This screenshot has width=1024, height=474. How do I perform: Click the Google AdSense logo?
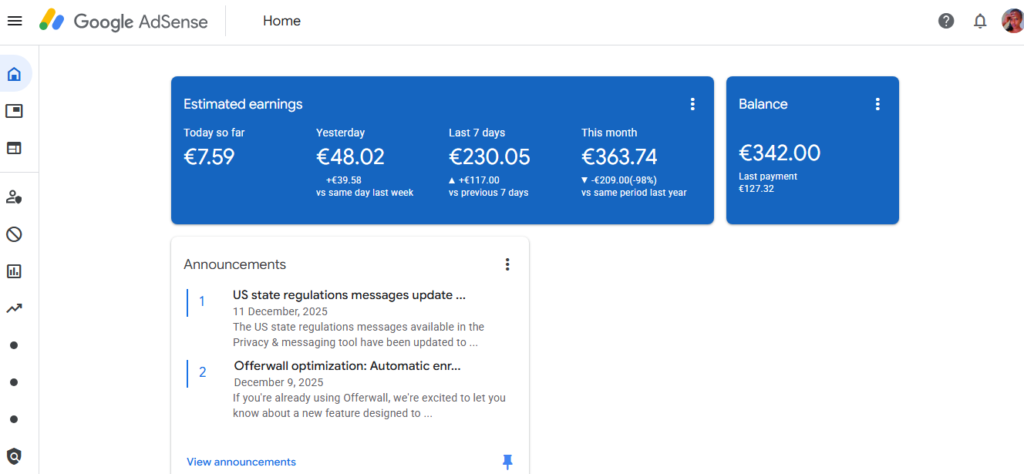[123, 21]
